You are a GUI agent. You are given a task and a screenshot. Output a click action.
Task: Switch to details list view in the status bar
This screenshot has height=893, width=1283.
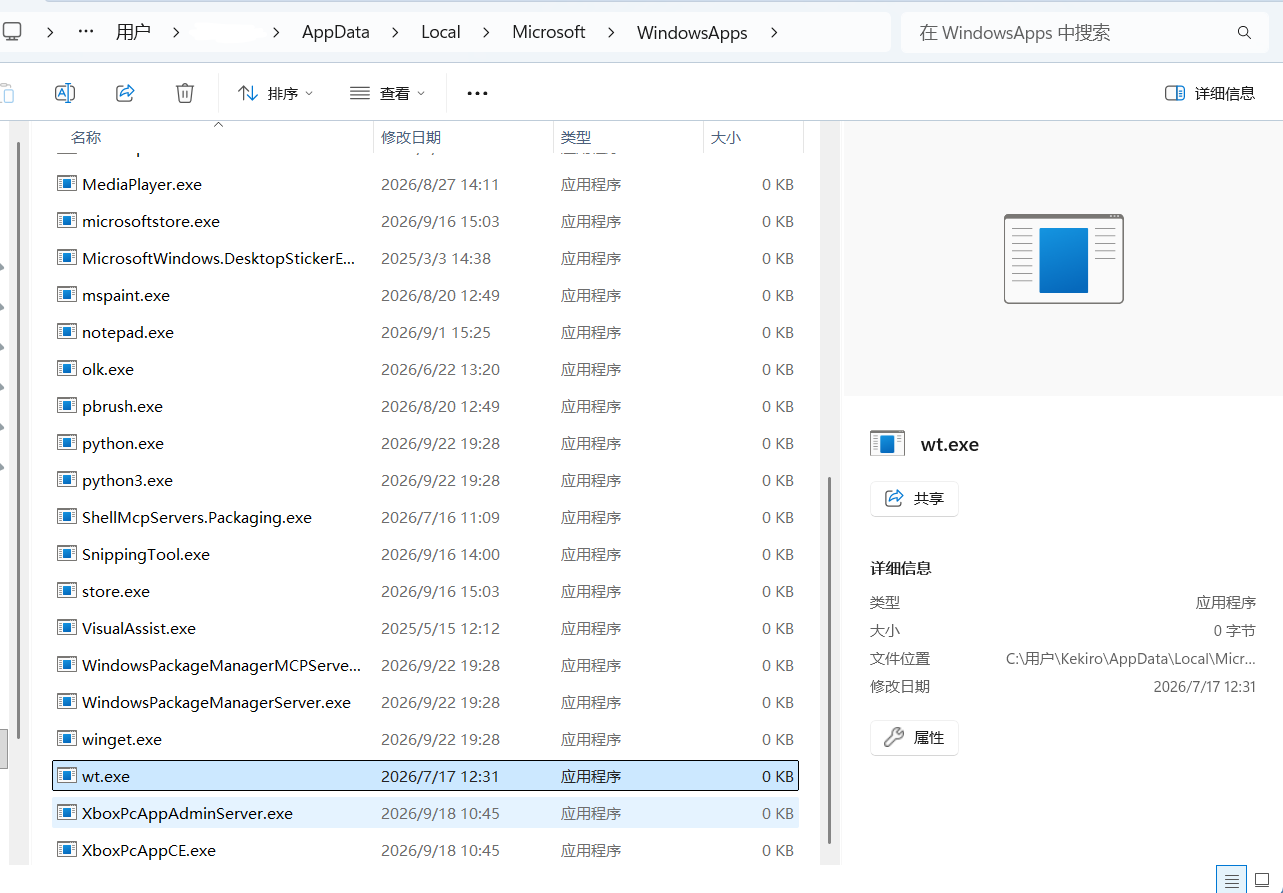(1232, 880)
